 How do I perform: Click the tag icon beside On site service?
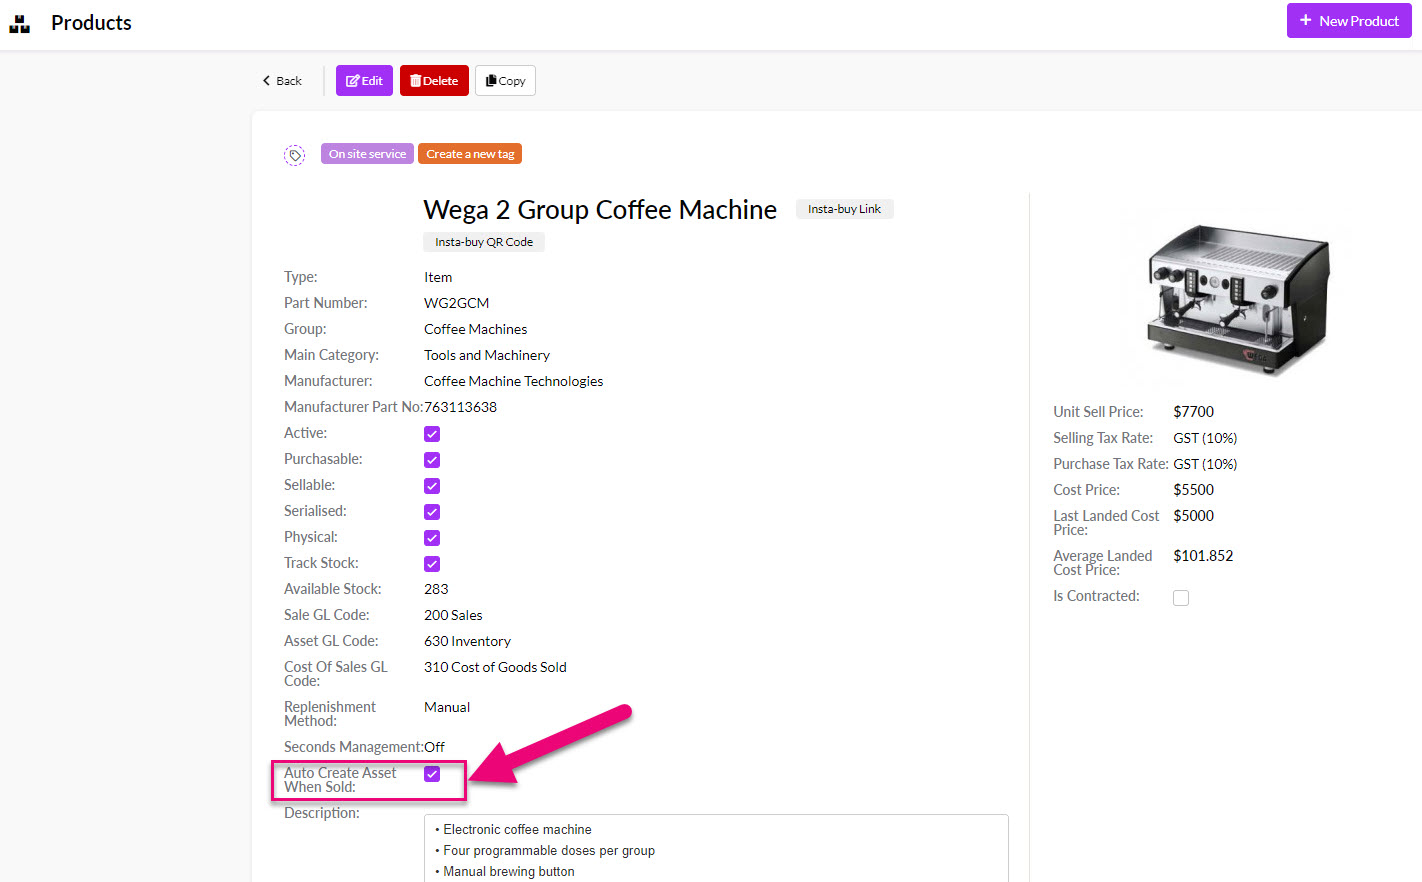(x=294, y=155)
